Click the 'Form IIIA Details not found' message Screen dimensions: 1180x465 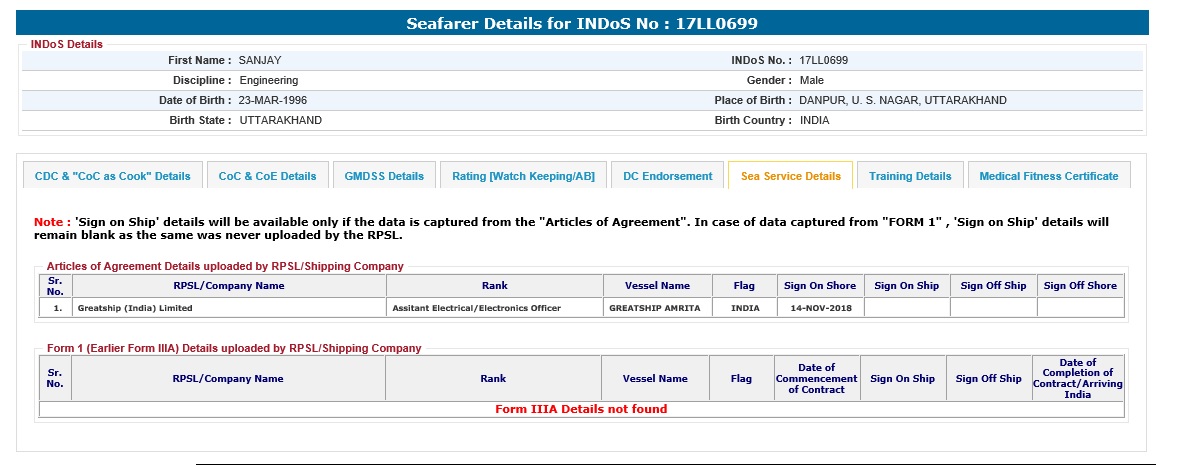pos(581,409)
